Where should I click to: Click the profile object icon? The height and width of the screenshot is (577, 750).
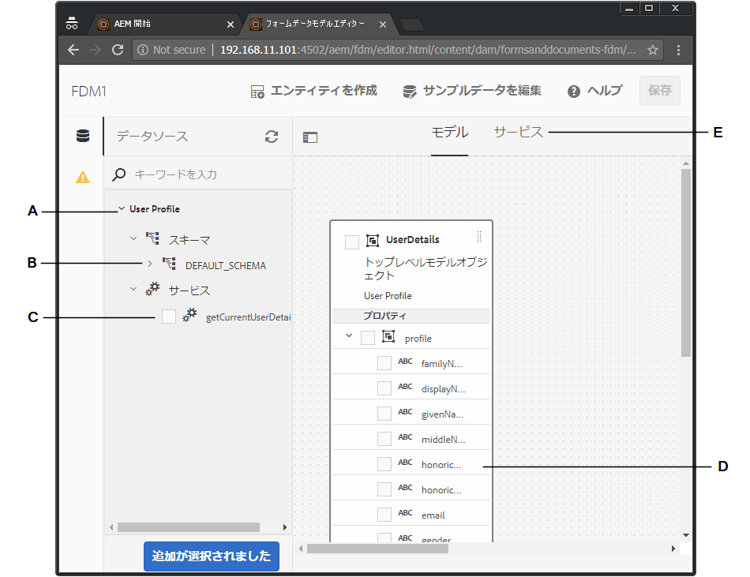coord(388,337)
